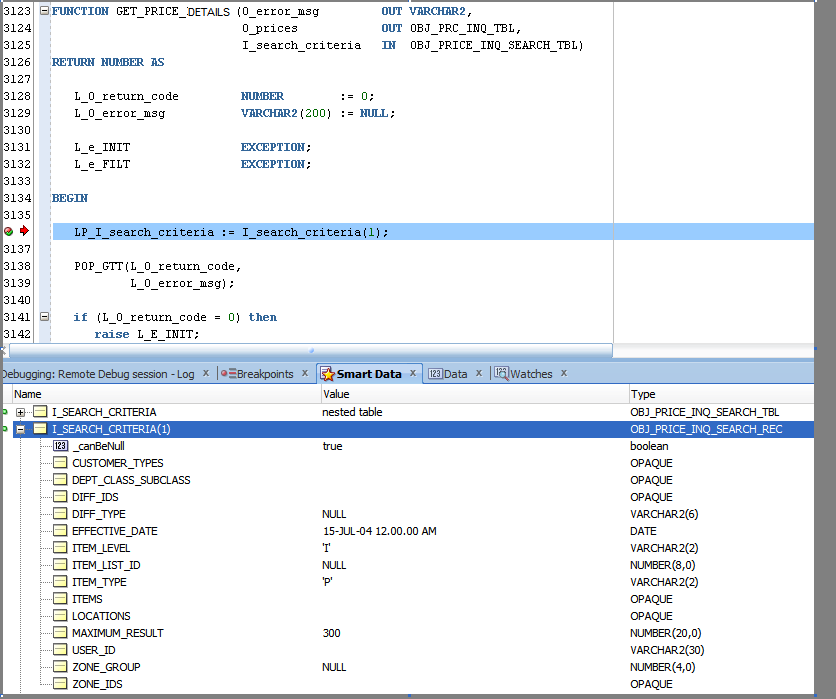This screenshot has width=836, height=699.
Task: Click the green dot beside I_SEARCH_CRITERIA
Action: point(7,411)
